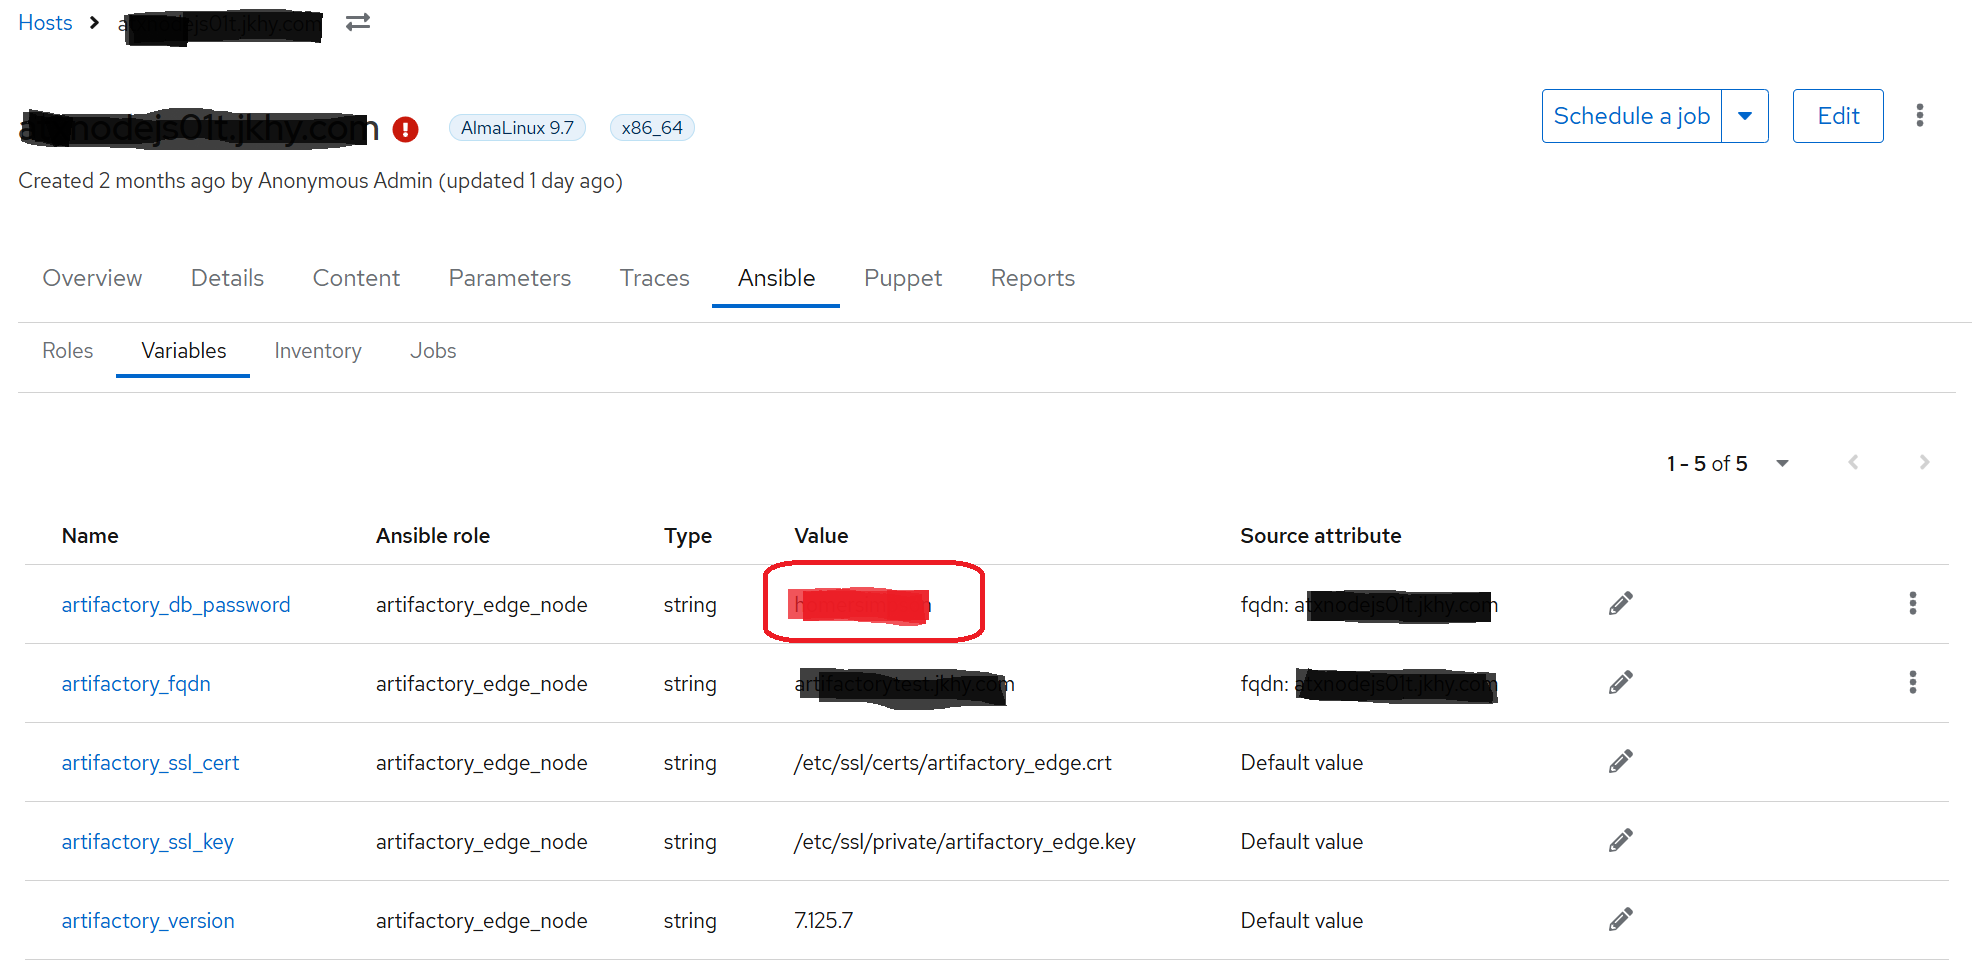Open the host actions kebab menu beside Edit

click(1919, 116)
